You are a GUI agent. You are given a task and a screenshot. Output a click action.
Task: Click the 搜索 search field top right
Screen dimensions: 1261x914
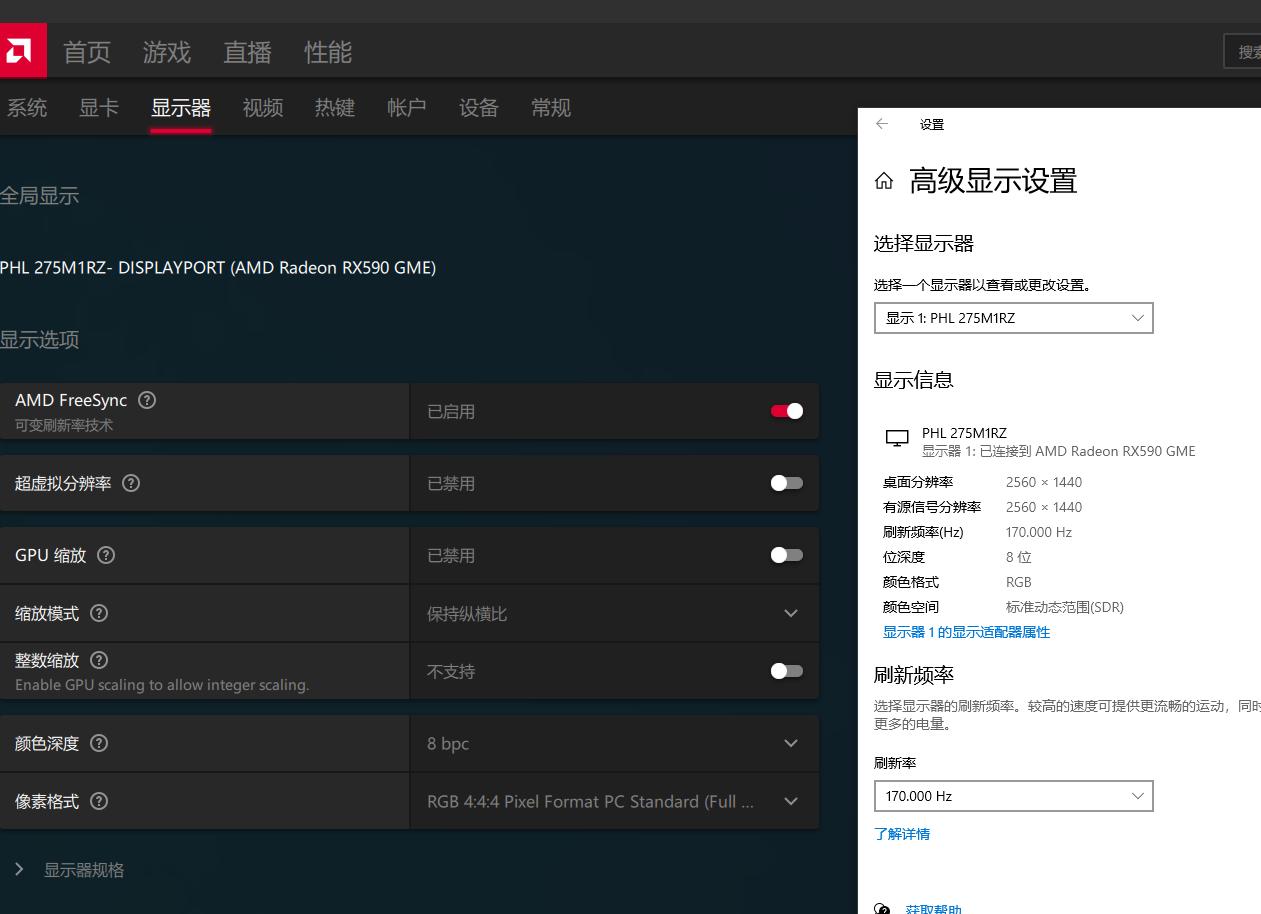1247,51
